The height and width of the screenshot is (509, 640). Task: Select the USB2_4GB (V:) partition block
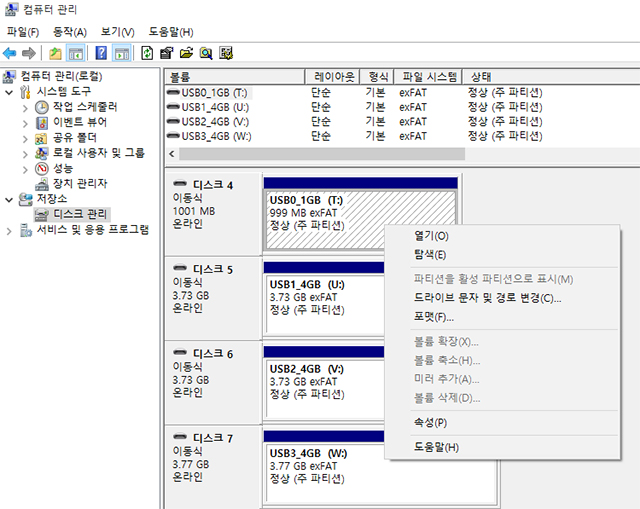tap(324, 388)
